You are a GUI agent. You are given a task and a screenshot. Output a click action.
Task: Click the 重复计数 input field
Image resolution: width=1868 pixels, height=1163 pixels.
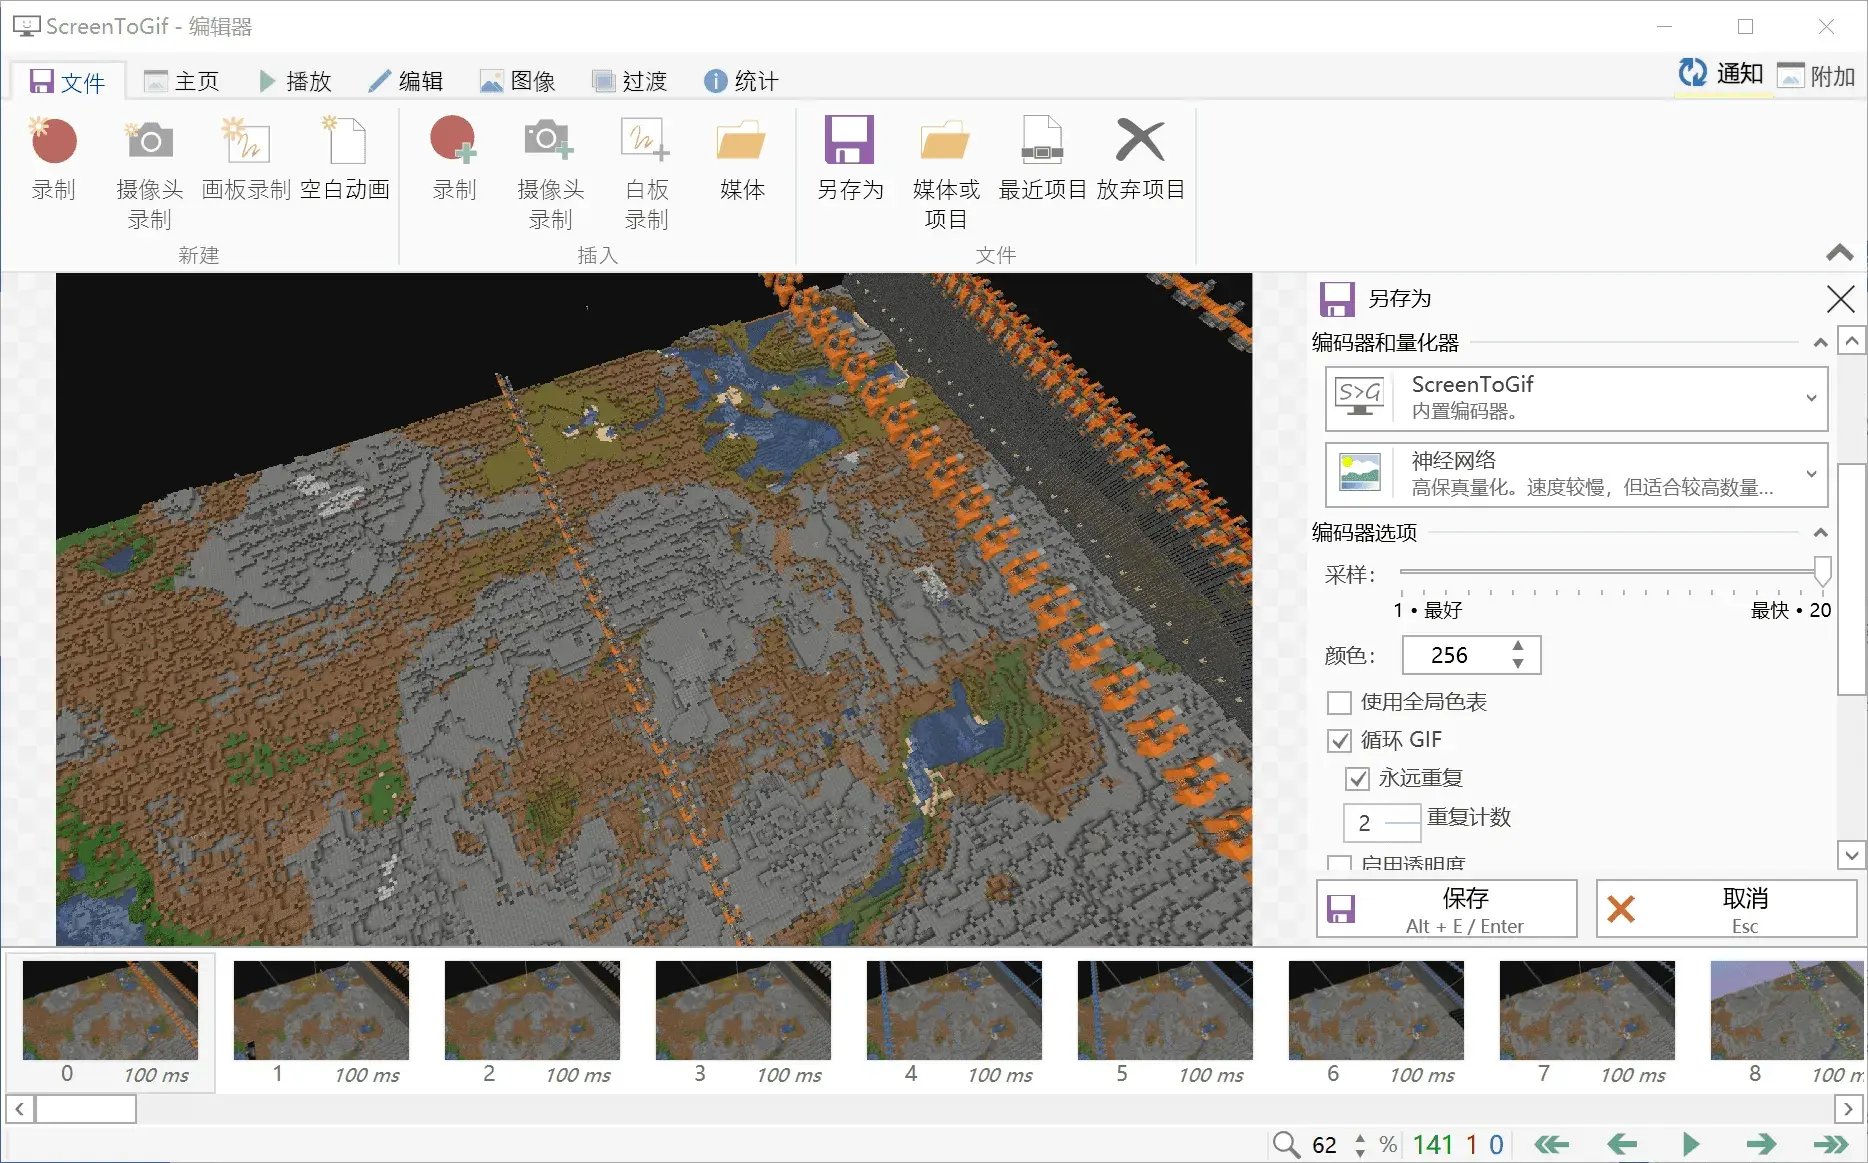1382,823
